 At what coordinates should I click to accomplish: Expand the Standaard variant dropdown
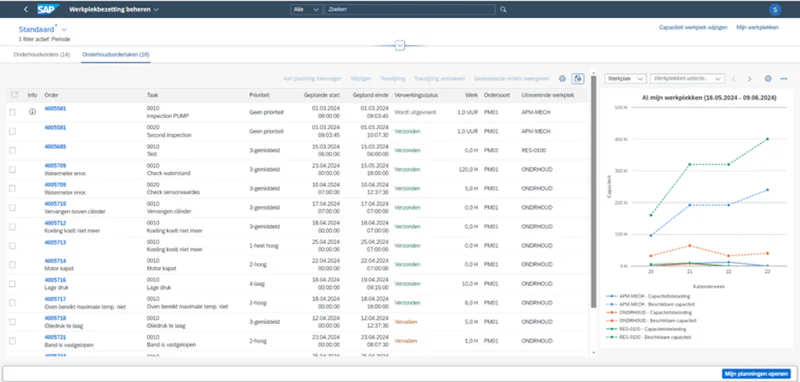pyautogui.click(x=64, y=30)
